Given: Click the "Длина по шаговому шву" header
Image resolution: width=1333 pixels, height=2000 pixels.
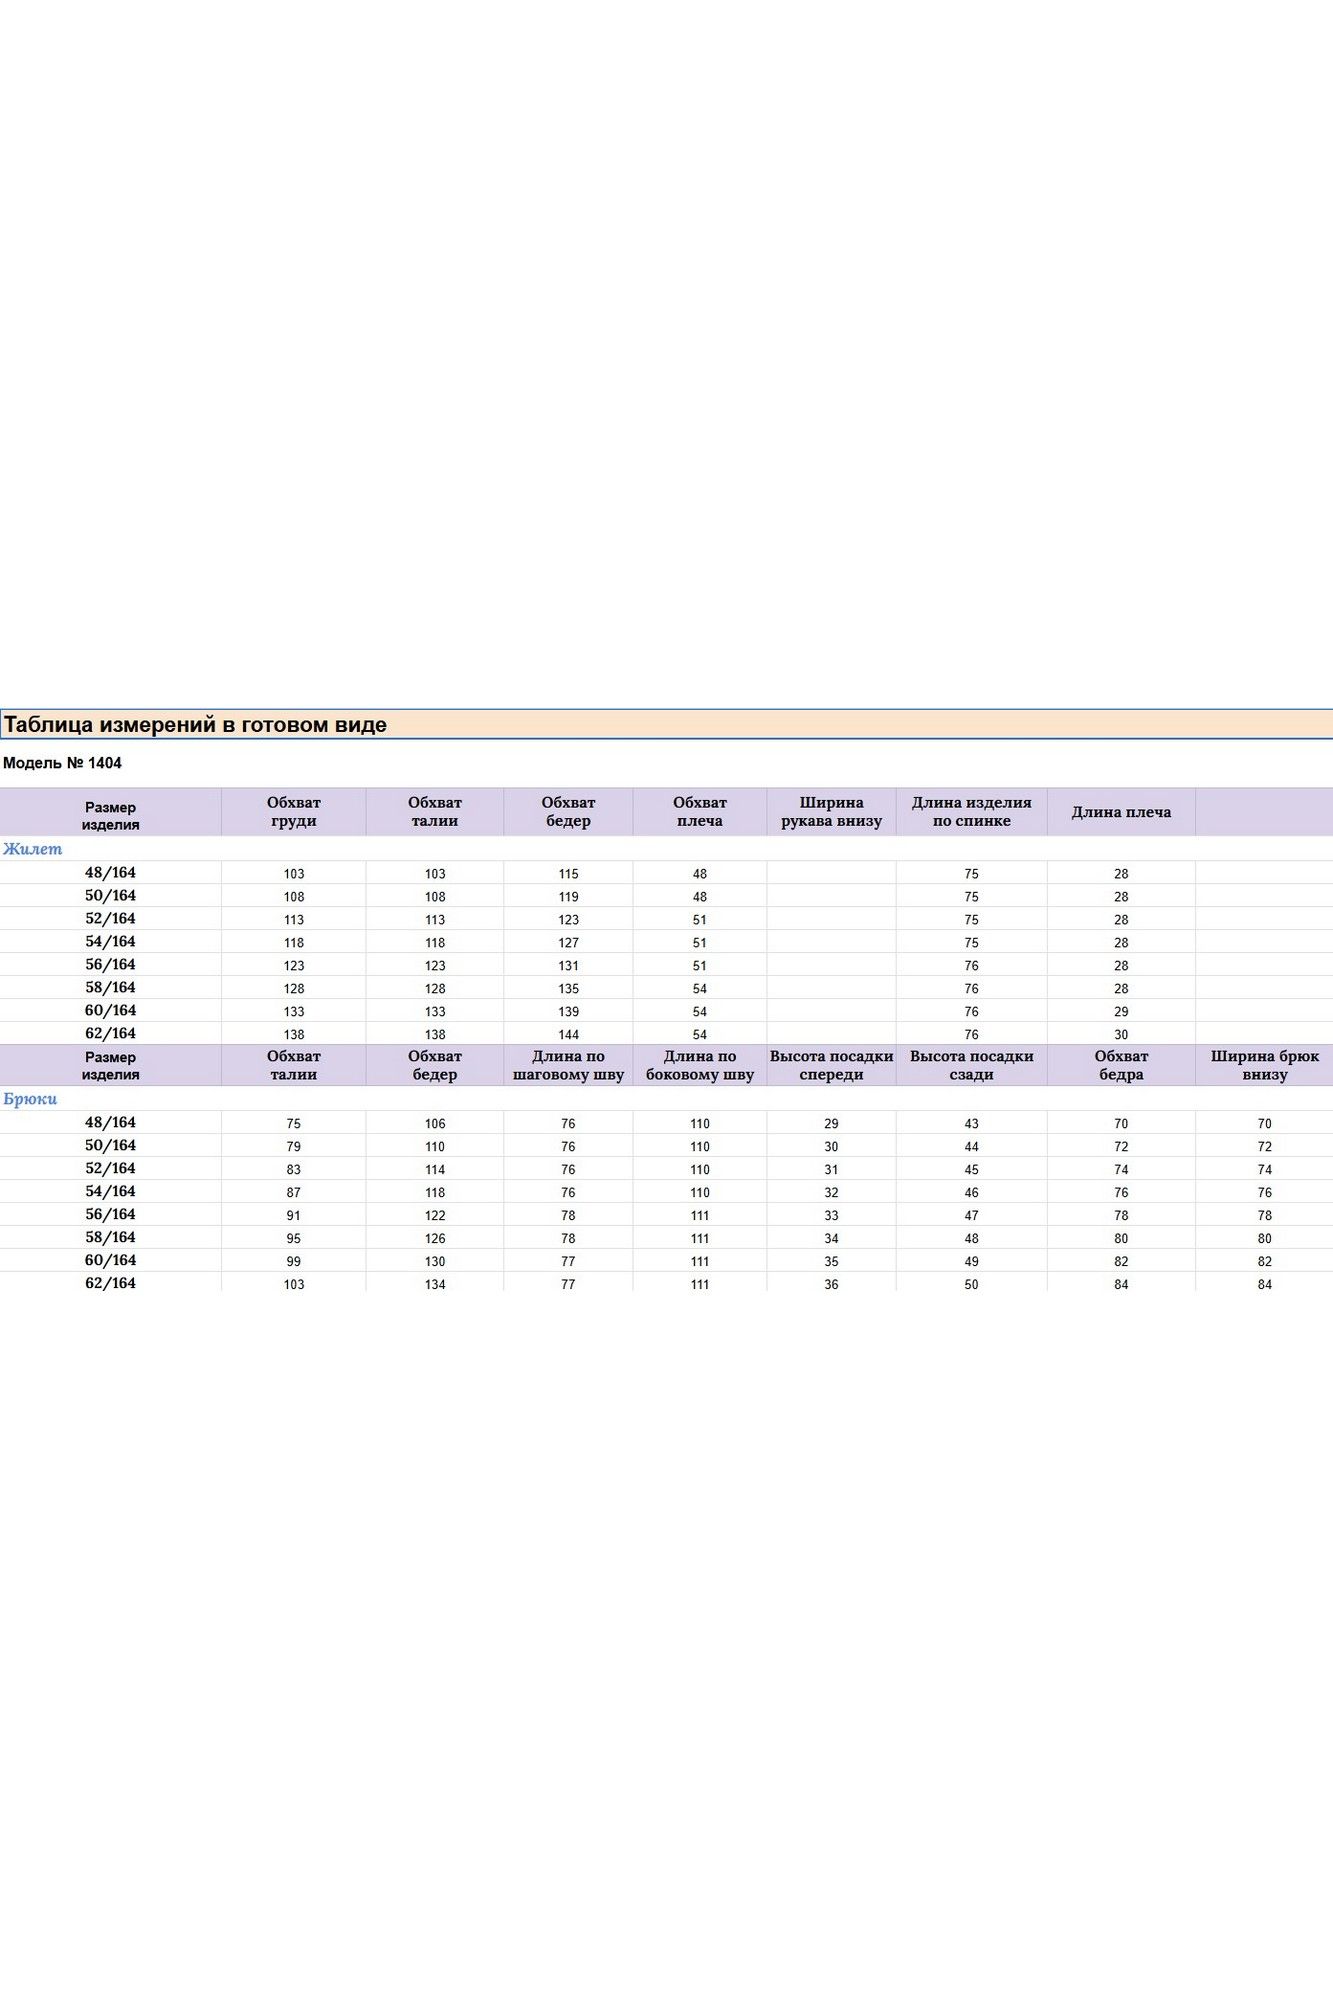Looking at the screenshot, I should click(568, 1066).
